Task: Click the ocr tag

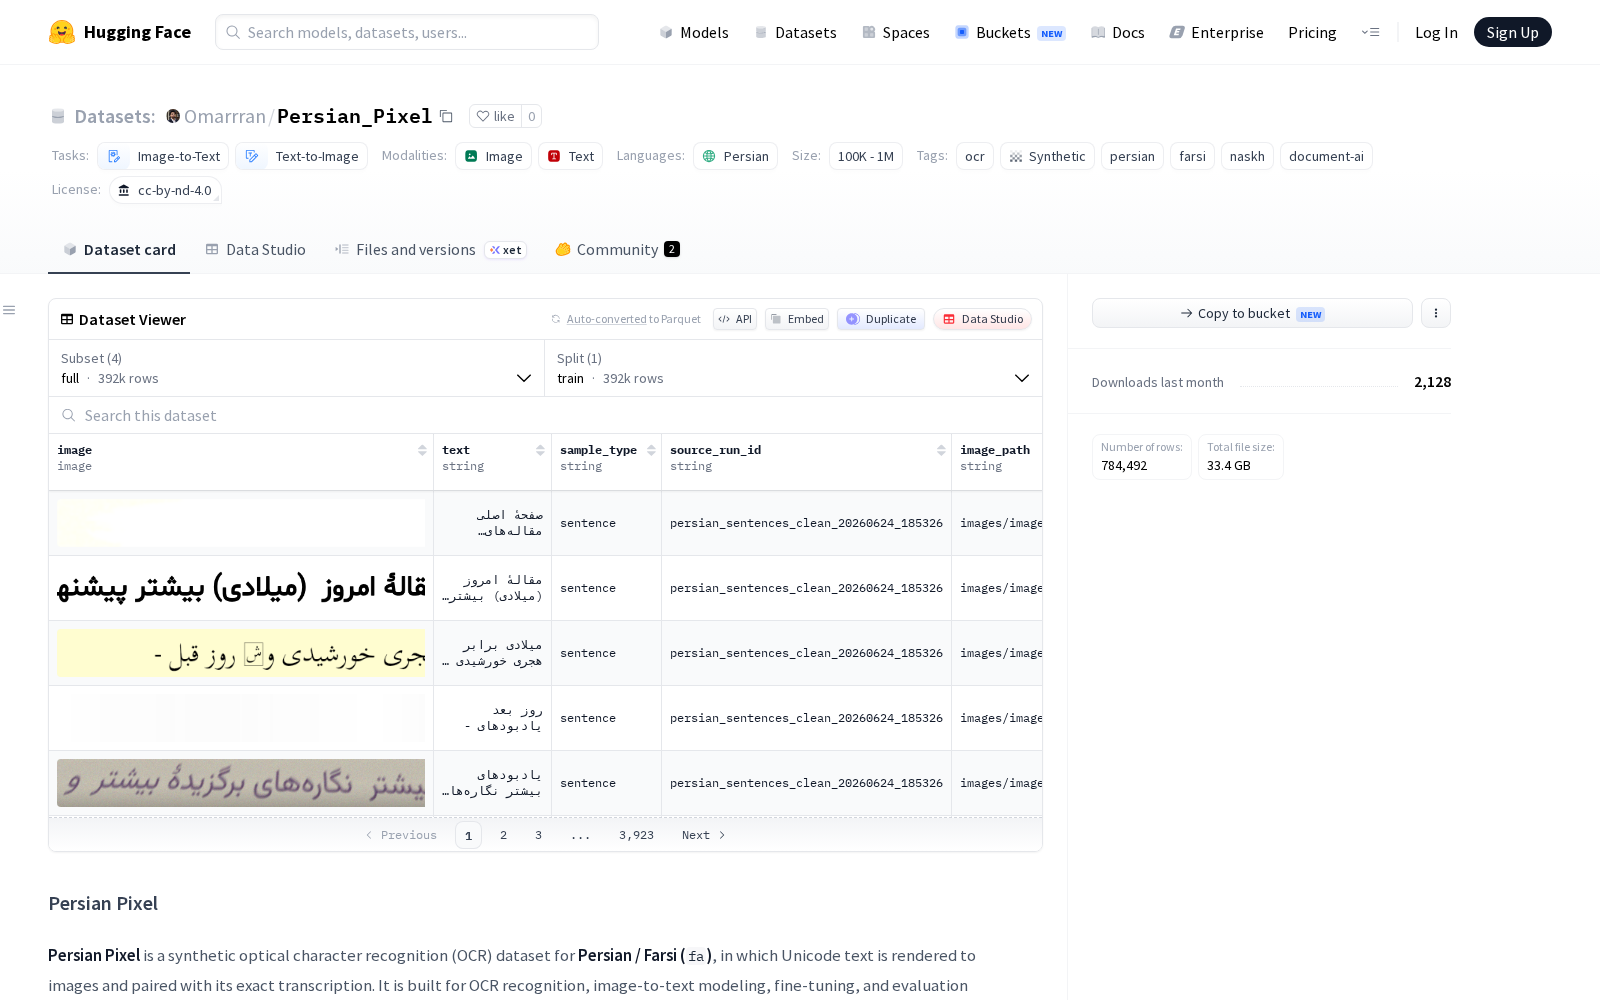Action: 975,156
